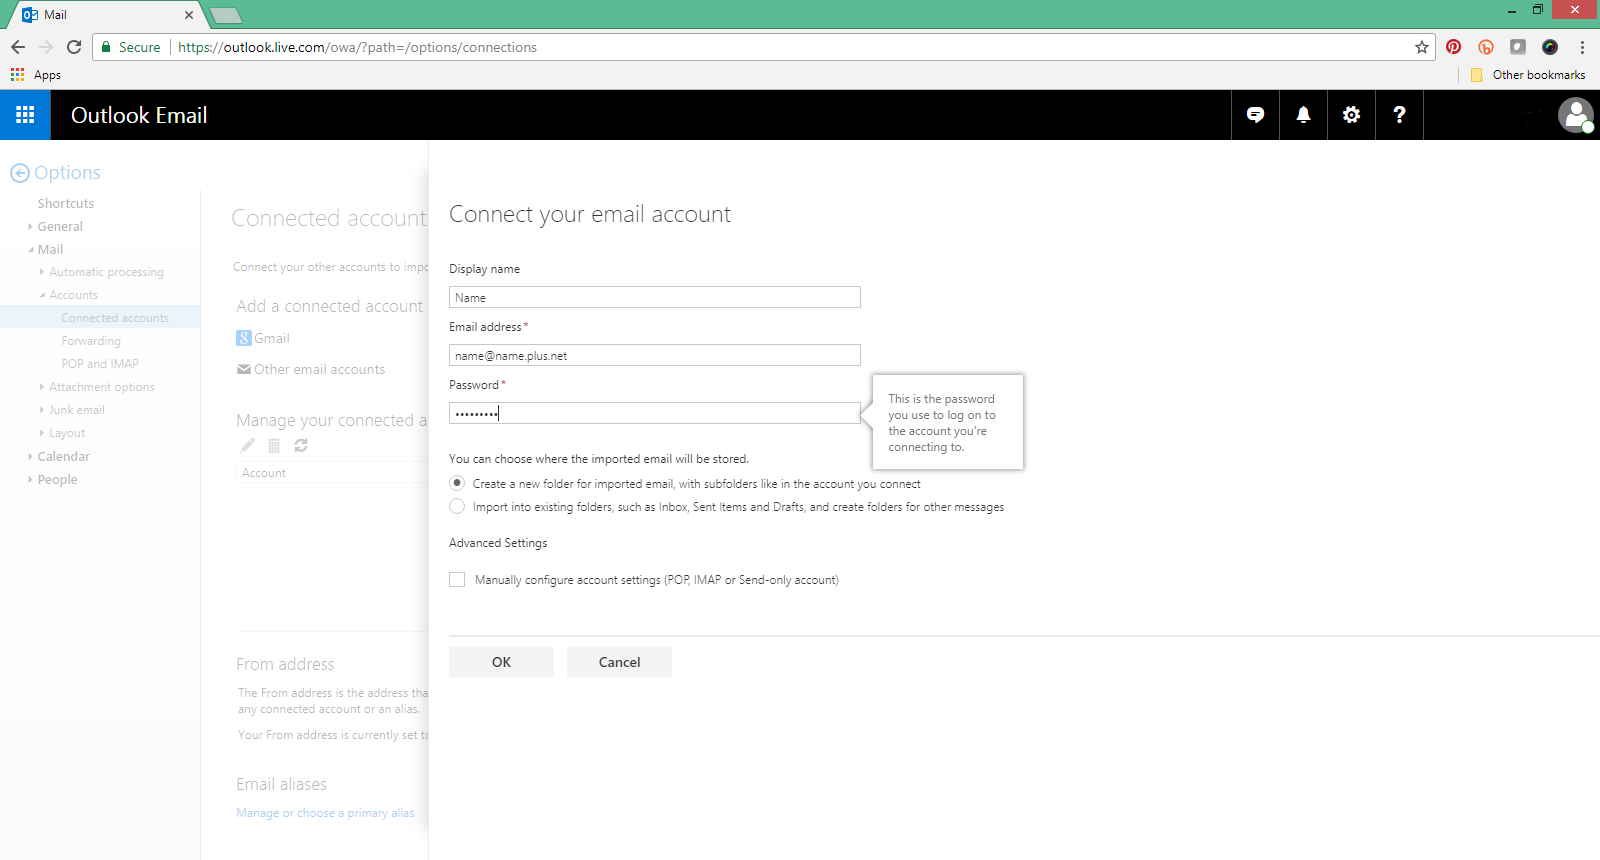Click the Display name input field

pos(654,297)
